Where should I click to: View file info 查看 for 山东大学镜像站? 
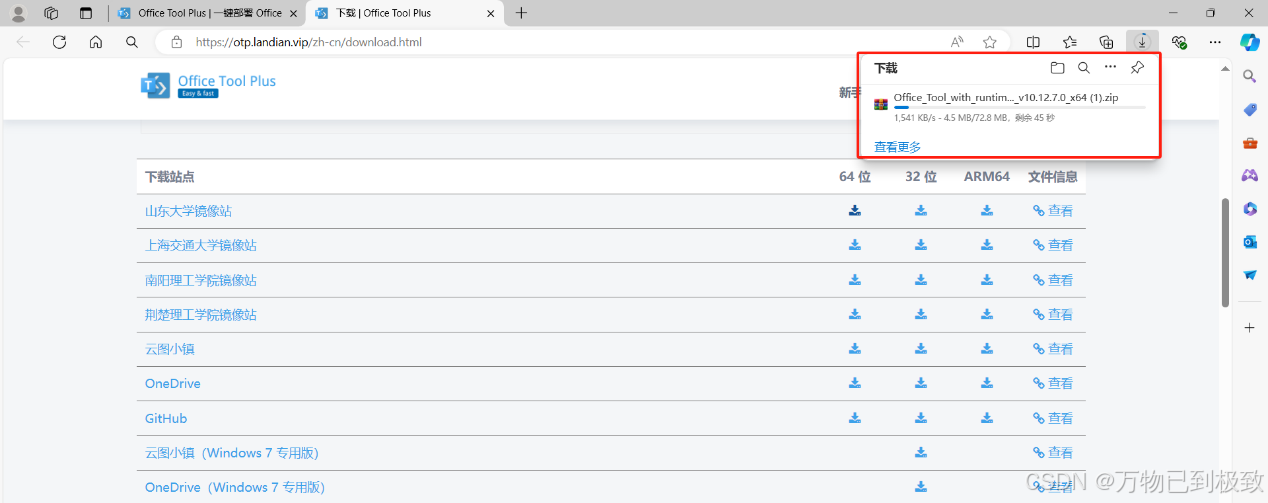click(1053, 211)
